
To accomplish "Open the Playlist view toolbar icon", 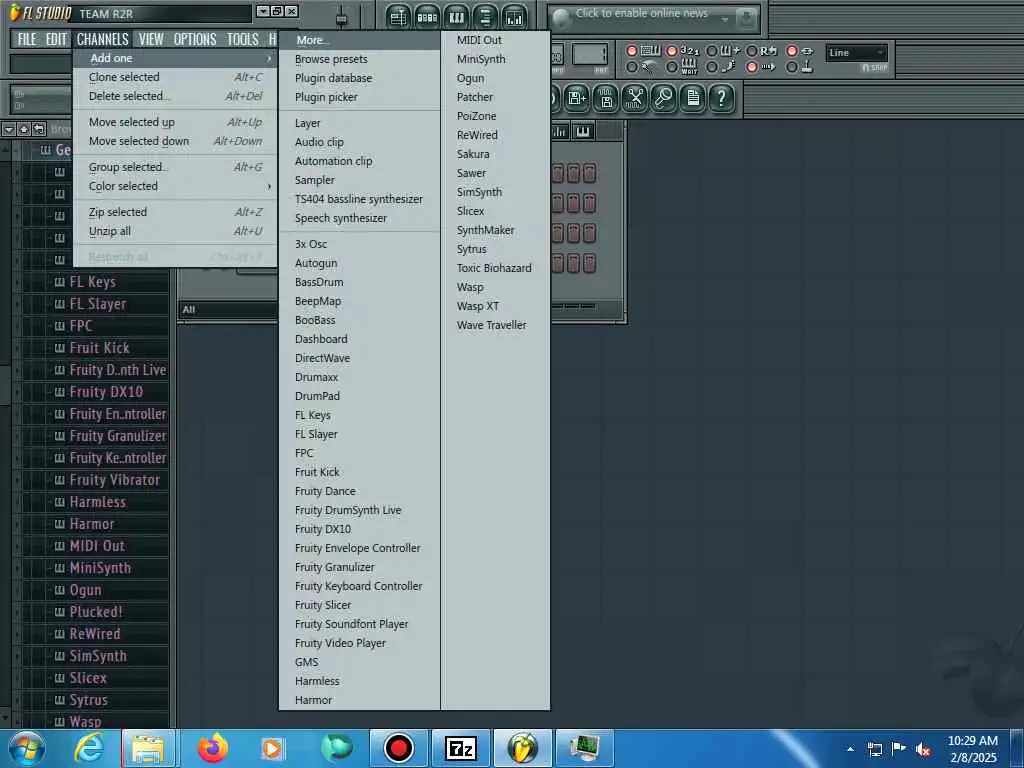I will [398, 17].
